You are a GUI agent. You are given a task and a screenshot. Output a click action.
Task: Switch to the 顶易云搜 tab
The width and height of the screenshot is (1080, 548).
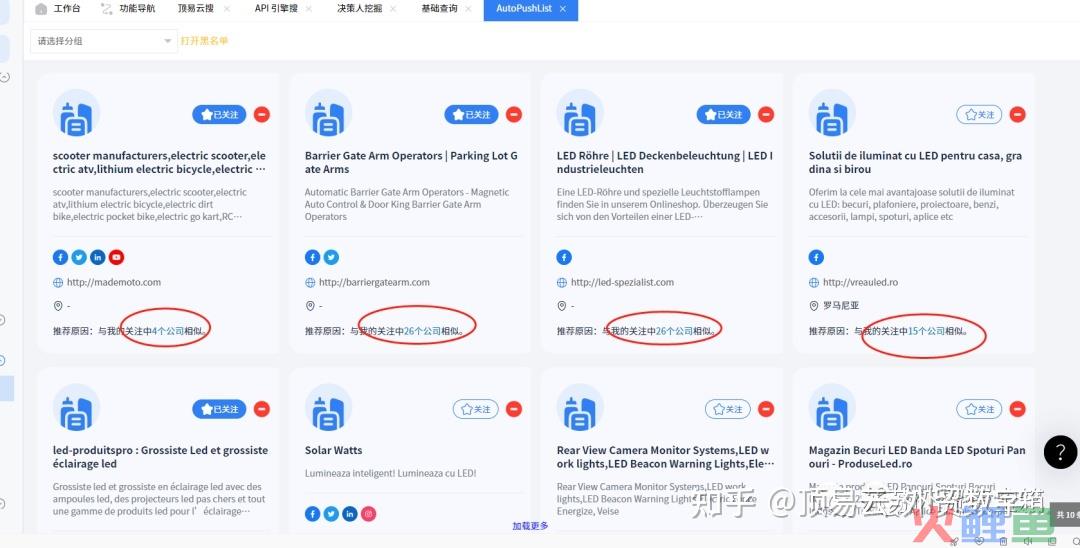point(196,9)
